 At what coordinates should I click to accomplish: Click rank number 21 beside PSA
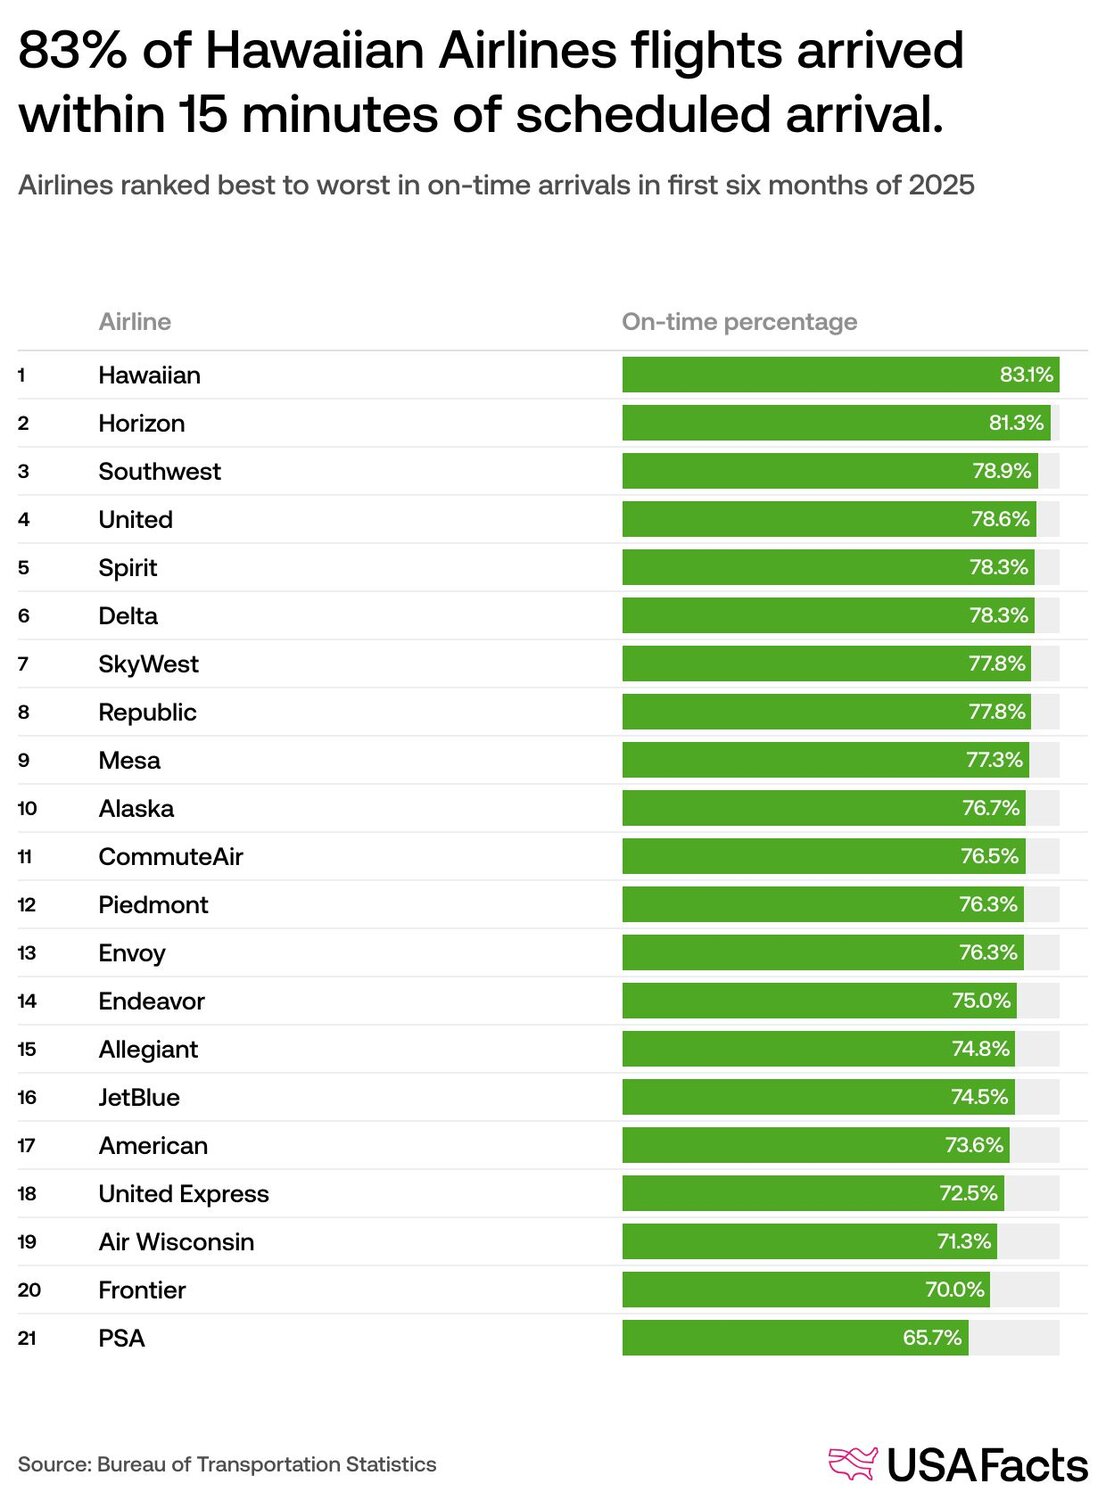[27, 1338]
